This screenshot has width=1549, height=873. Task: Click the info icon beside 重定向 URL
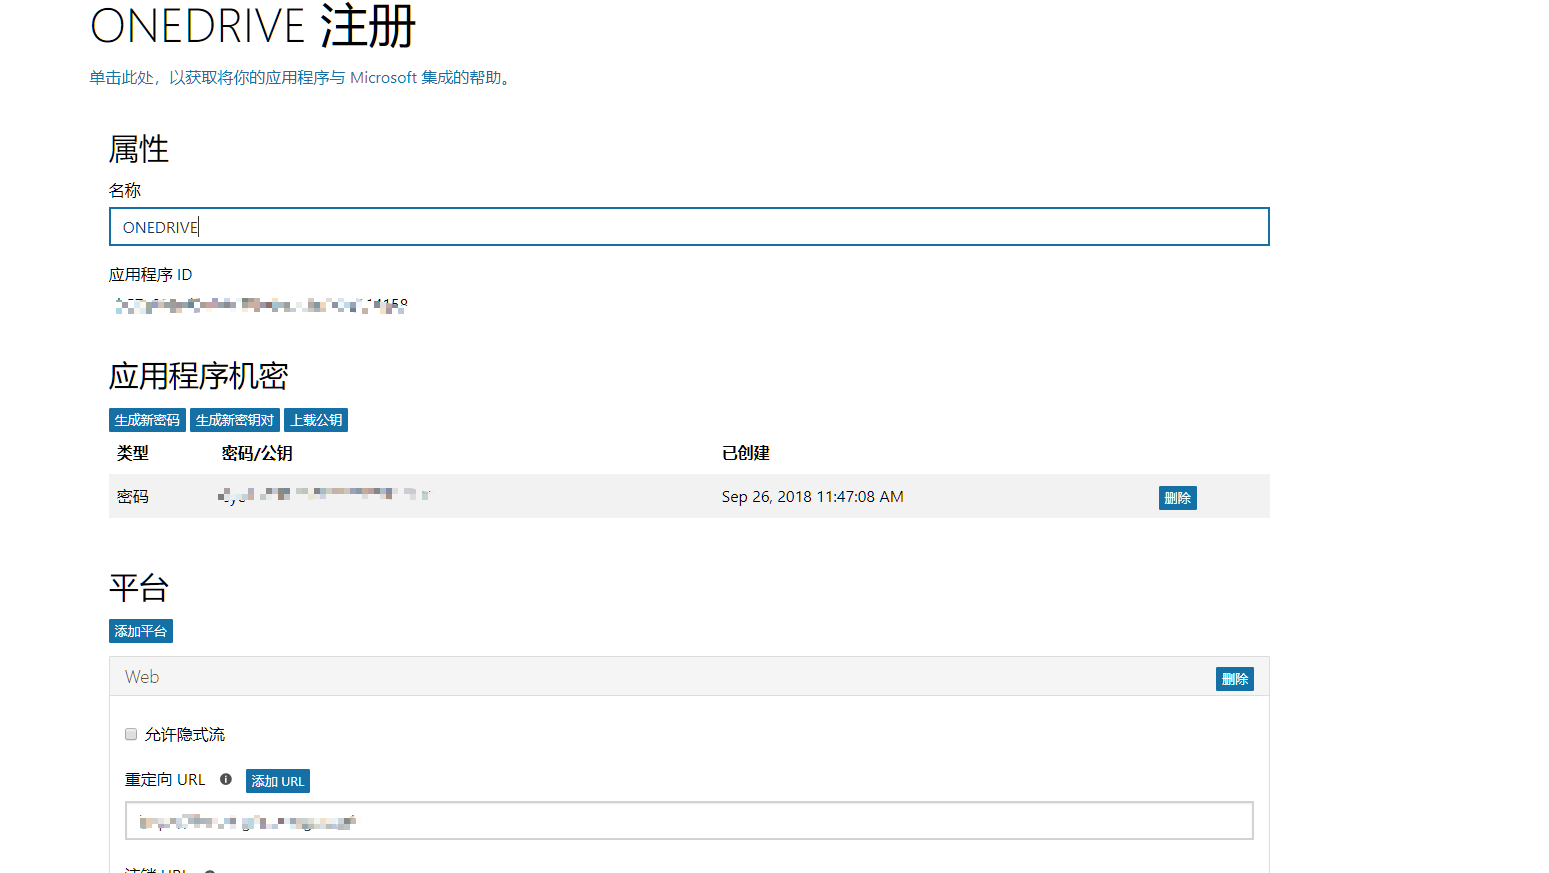point(226,779)
